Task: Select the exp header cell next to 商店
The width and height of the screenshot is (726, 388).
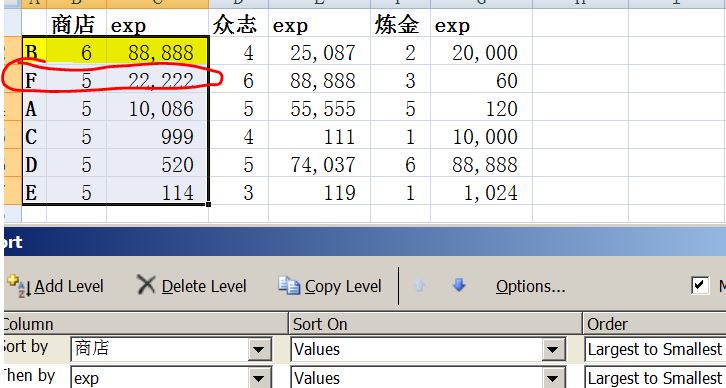Action: click(157, 23)
